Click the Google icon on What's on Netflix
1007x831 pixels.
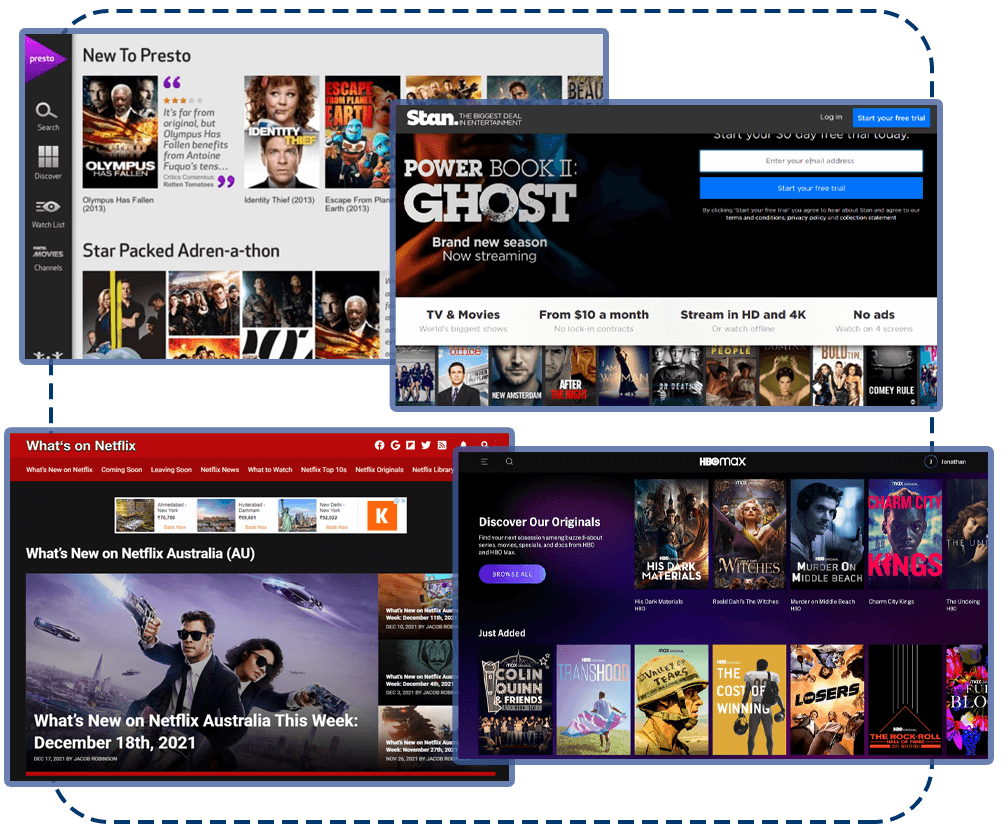pos(395,445)
